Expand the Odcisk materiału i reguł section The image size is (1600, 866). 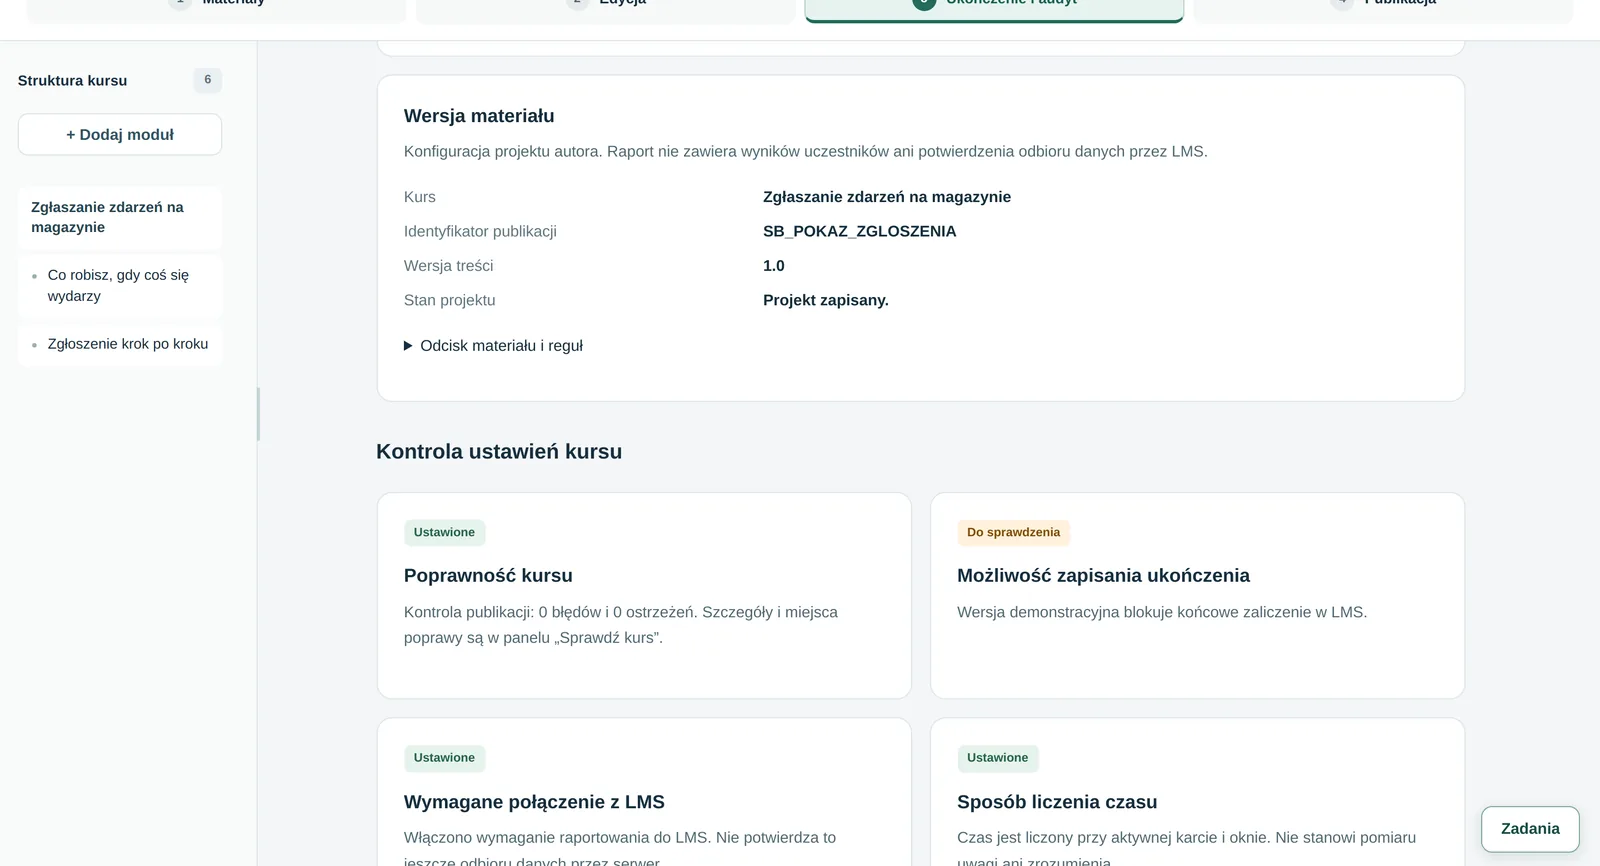point(493,346)
